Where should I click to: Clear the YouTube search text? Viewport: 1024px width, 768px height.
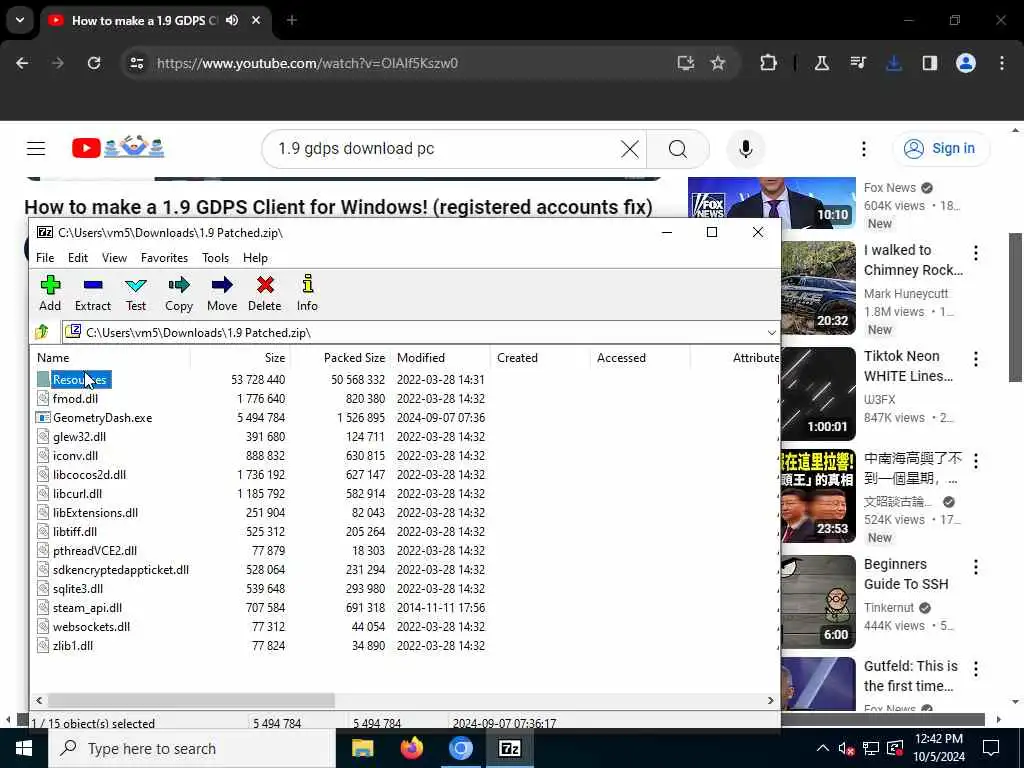[630, 149]
